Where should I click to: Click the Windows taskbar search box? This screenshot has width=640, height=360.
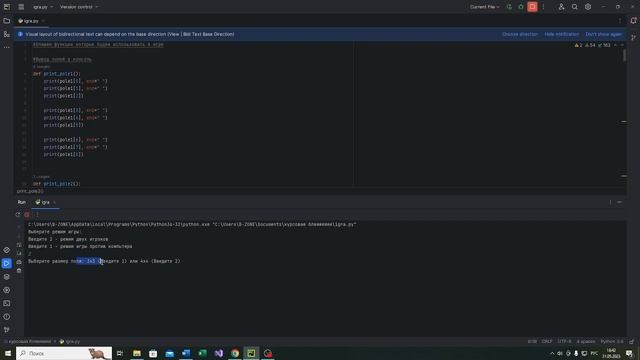[64, 353]
